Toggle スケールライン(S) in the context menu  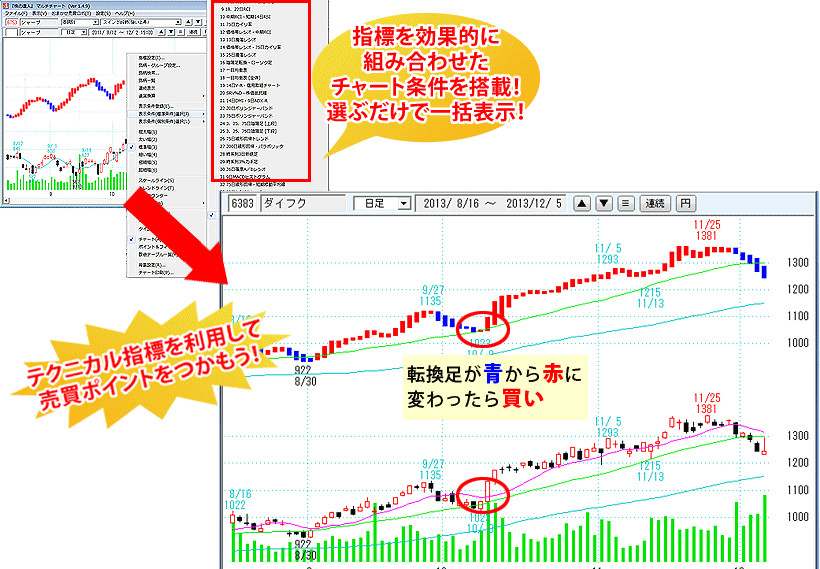point(156,180)
